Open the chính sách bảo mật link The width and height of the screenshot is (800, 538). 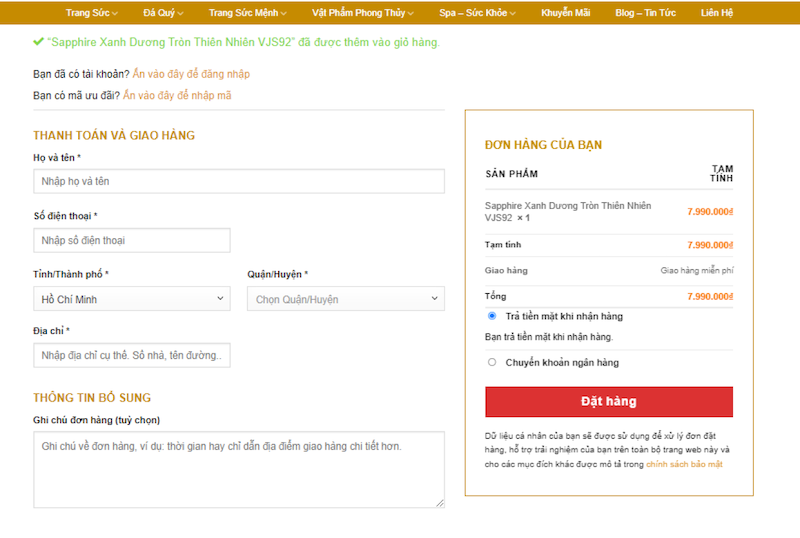click(684, 465)
